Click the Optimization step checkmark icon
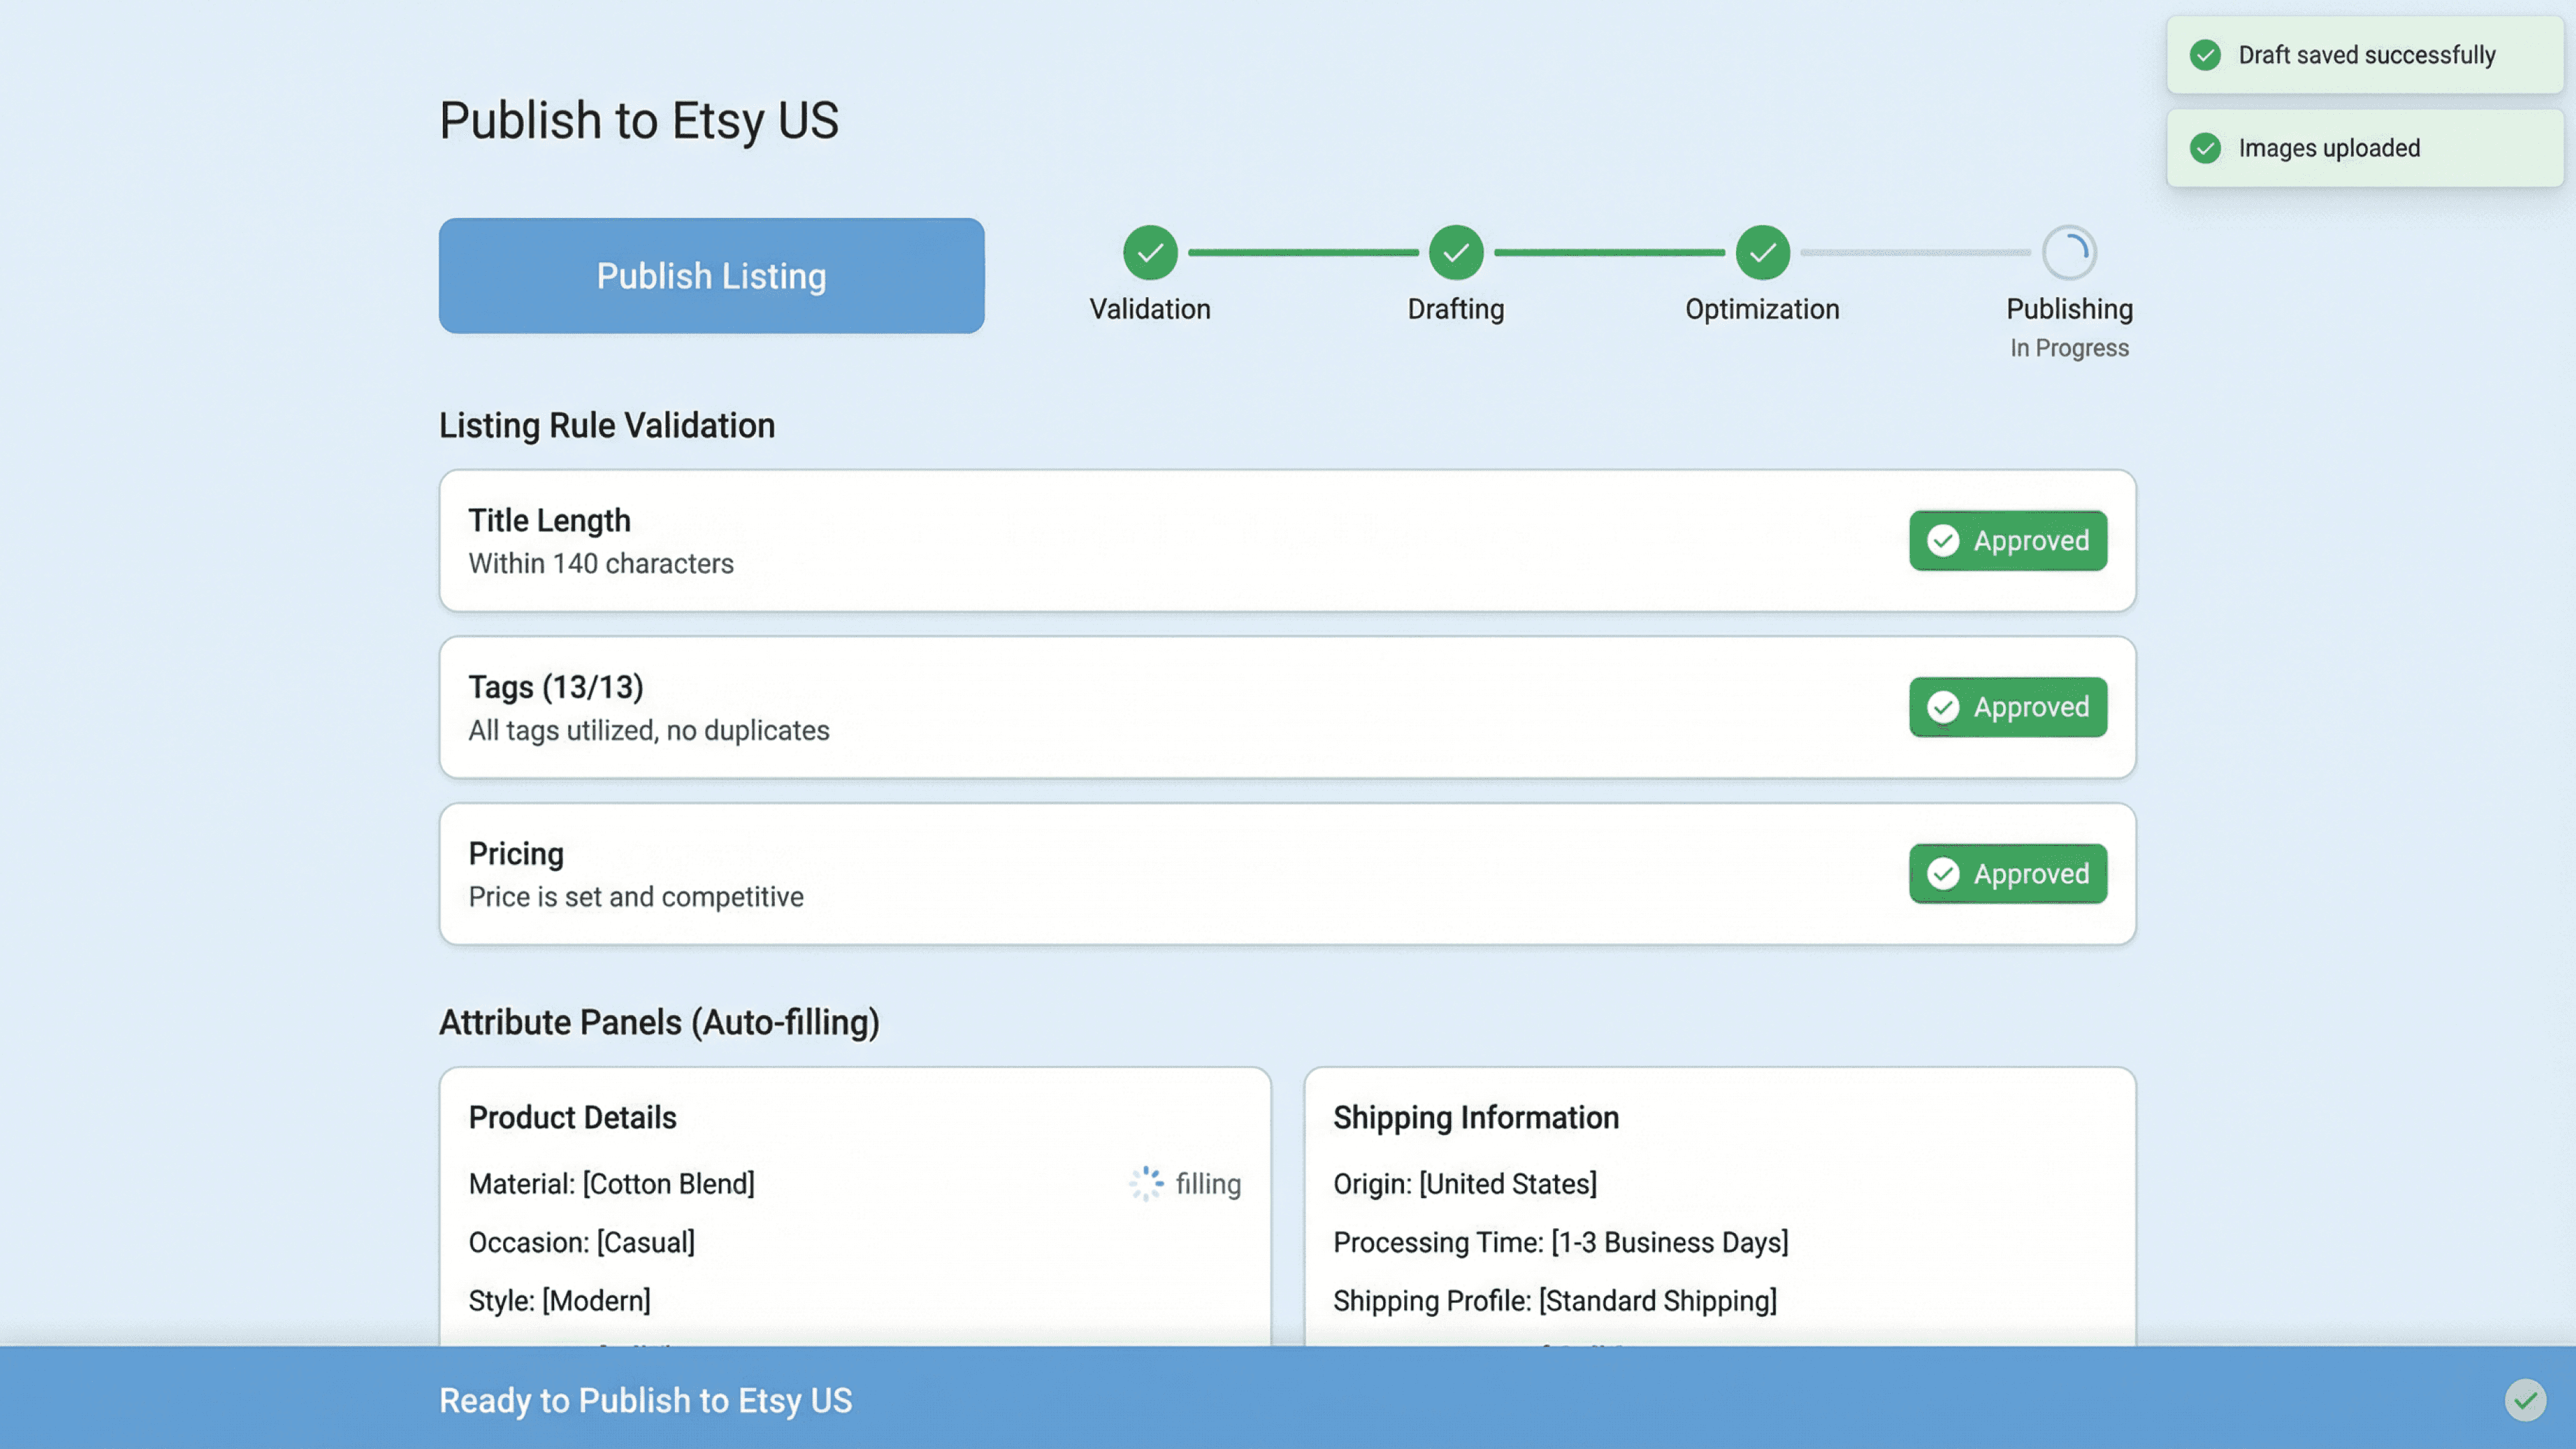The width and height of the screenshot is (2576, 1449). (1762, 252)
